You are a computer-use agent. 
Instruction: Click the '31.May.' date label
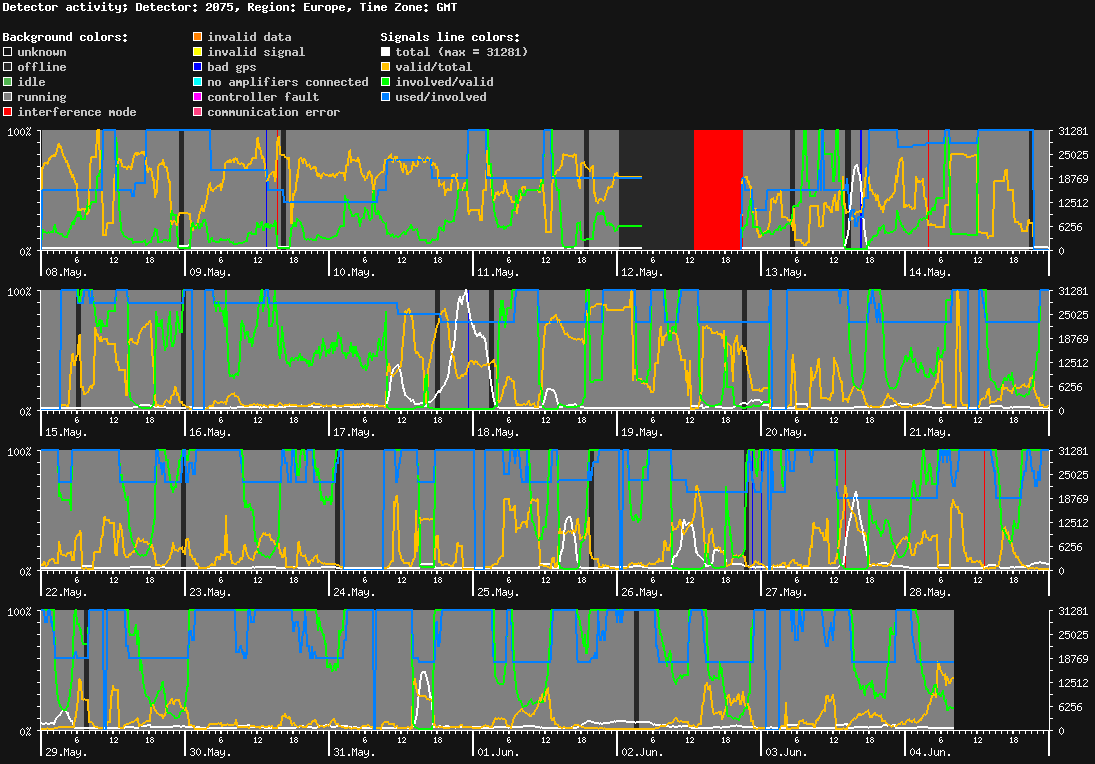click(x=354, y=752)
